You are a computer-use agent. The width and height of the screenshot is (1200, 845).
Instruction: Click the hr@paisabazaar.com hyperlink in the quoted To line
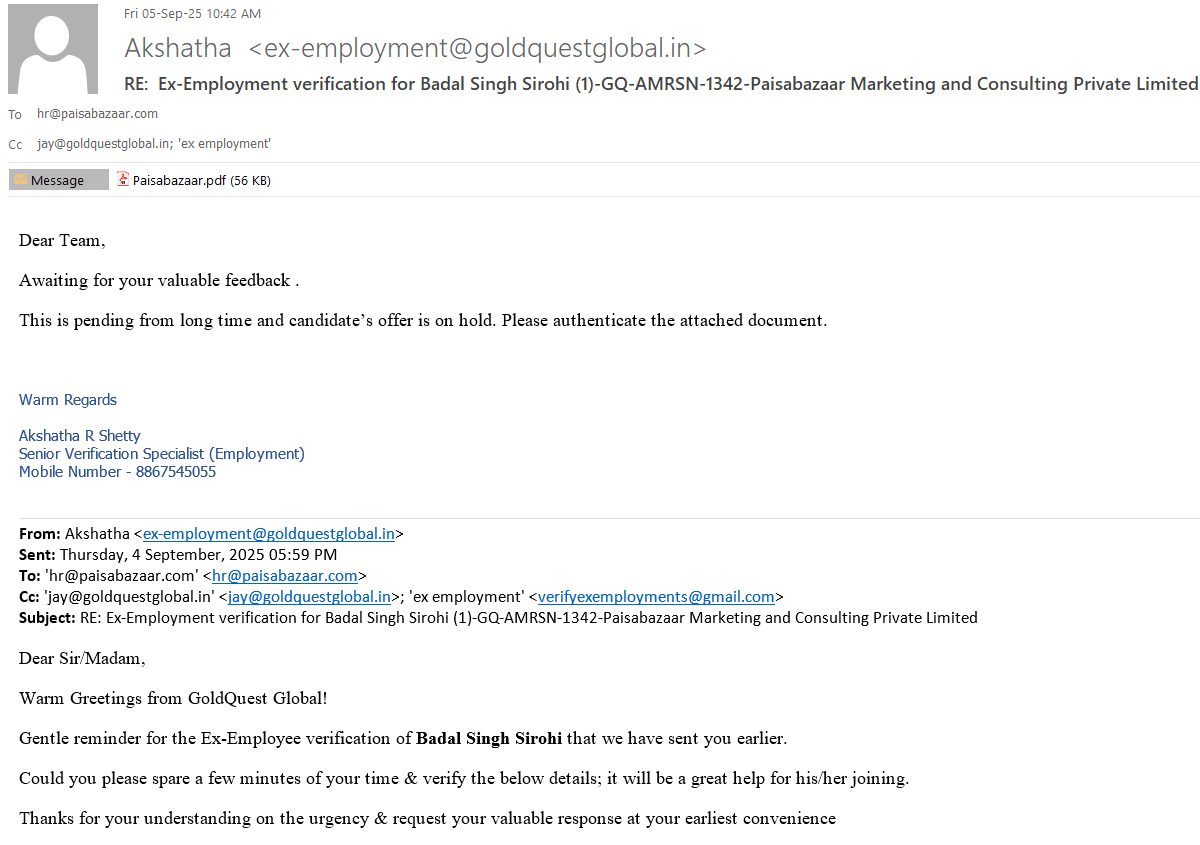[285, 576]
